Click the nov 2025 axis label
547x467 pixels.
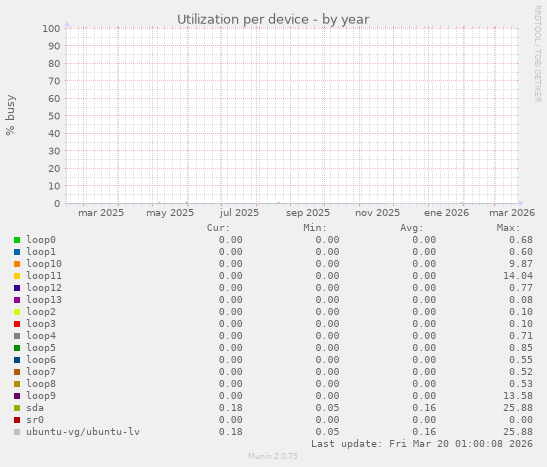click(377, 213)
